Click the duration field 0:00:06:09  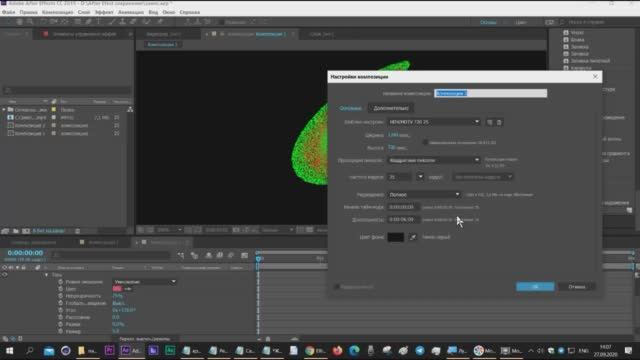point(403,220)
